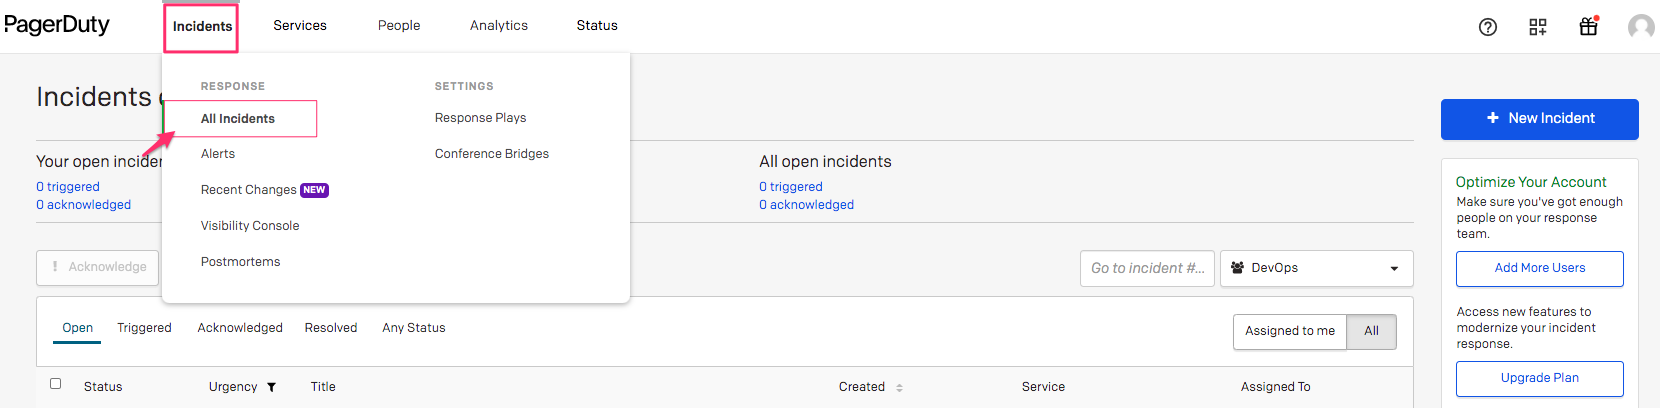Open the user profile avatar

point(1640,27)
